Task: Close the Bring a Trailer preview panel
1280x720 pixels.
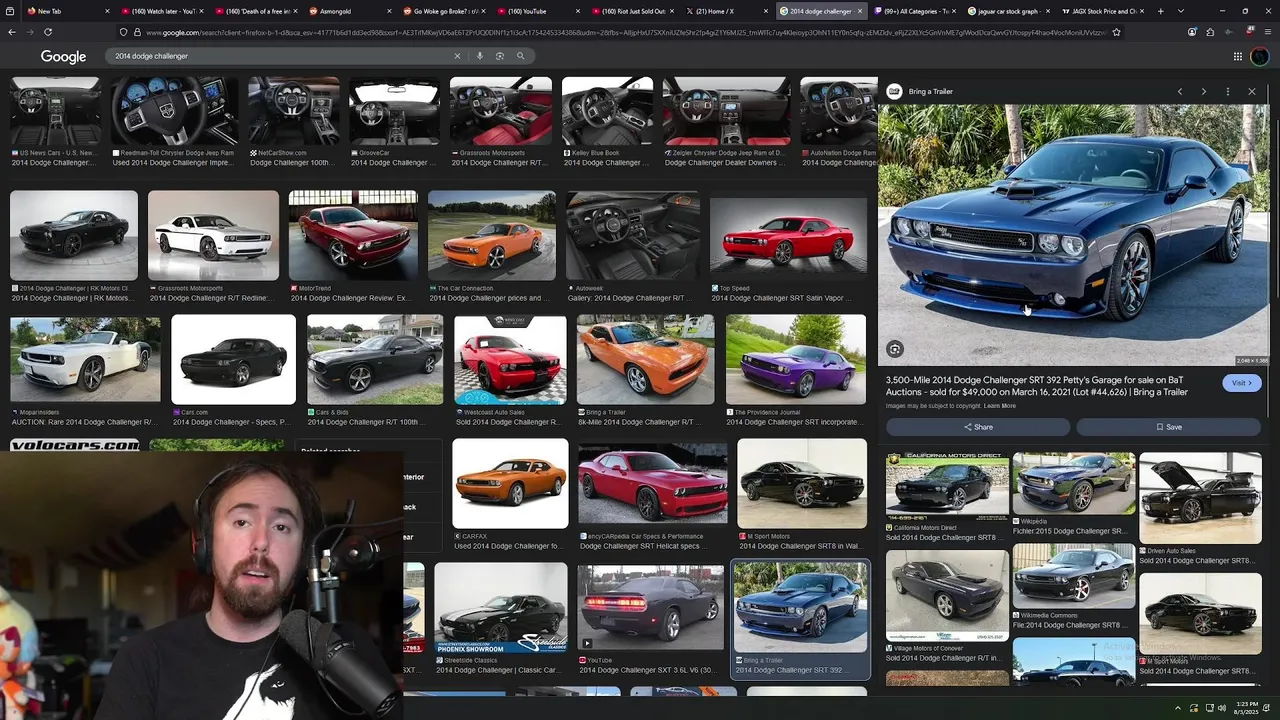Action: [1252, 92]
